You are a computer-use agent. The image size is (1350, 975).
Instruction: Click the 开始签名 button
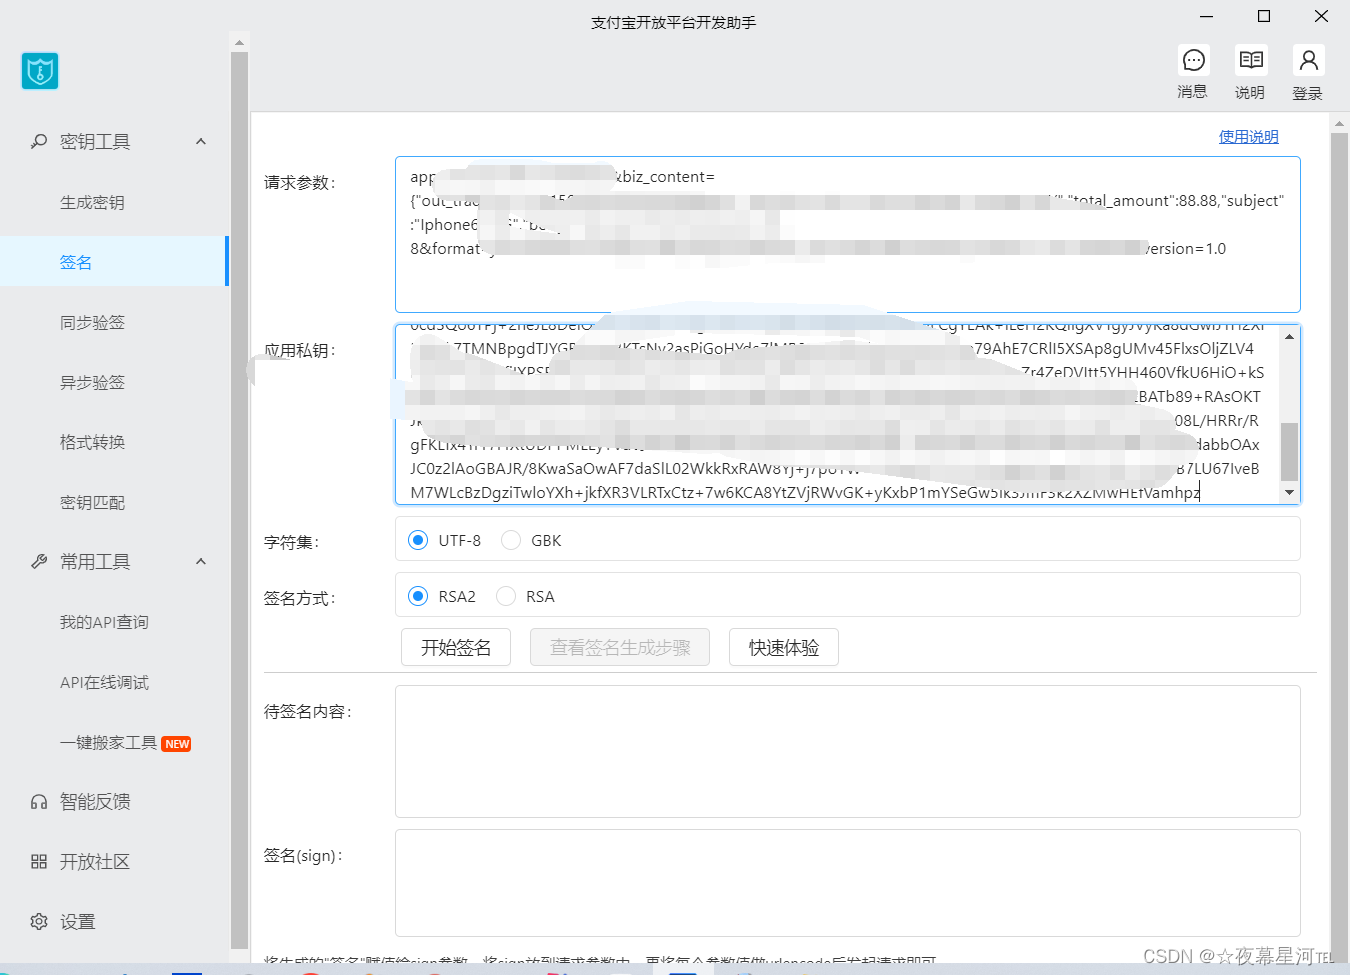(456, 647)
